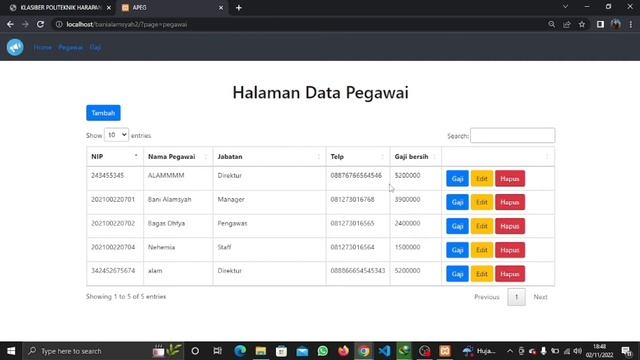Click Gaji button for Bagas Dhiya
The height and width of the screenshot is (360, 640).
click(457, 226)
